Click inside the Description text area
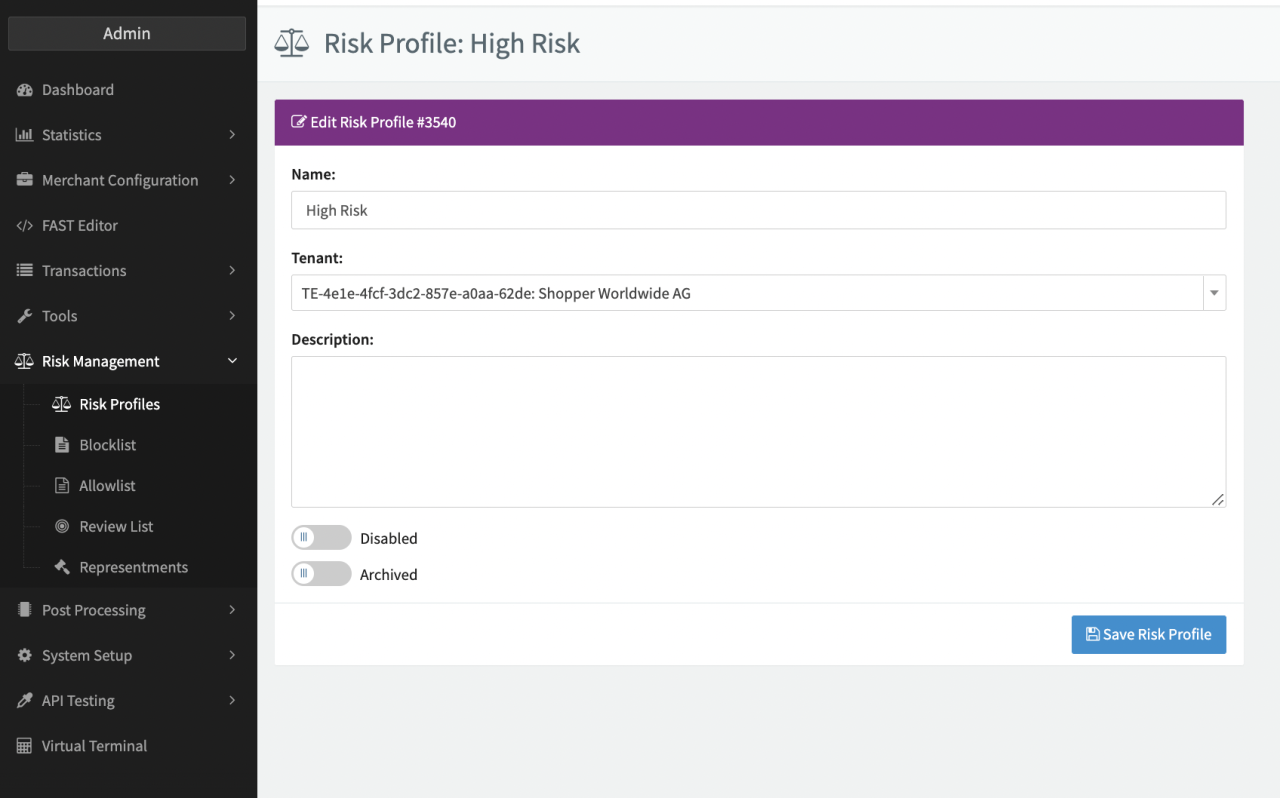 [x=758, y=431]
